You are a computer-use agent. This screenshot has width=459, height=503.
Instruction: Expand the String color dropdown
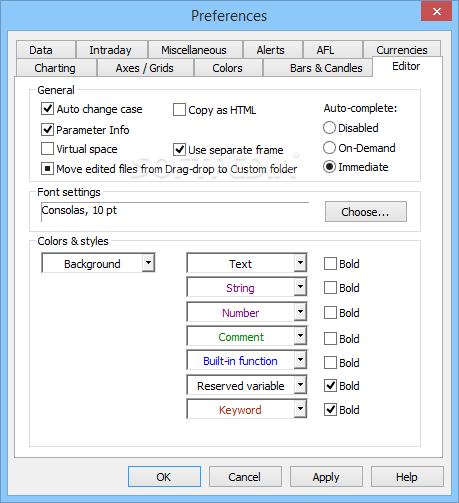pos(247,287)
